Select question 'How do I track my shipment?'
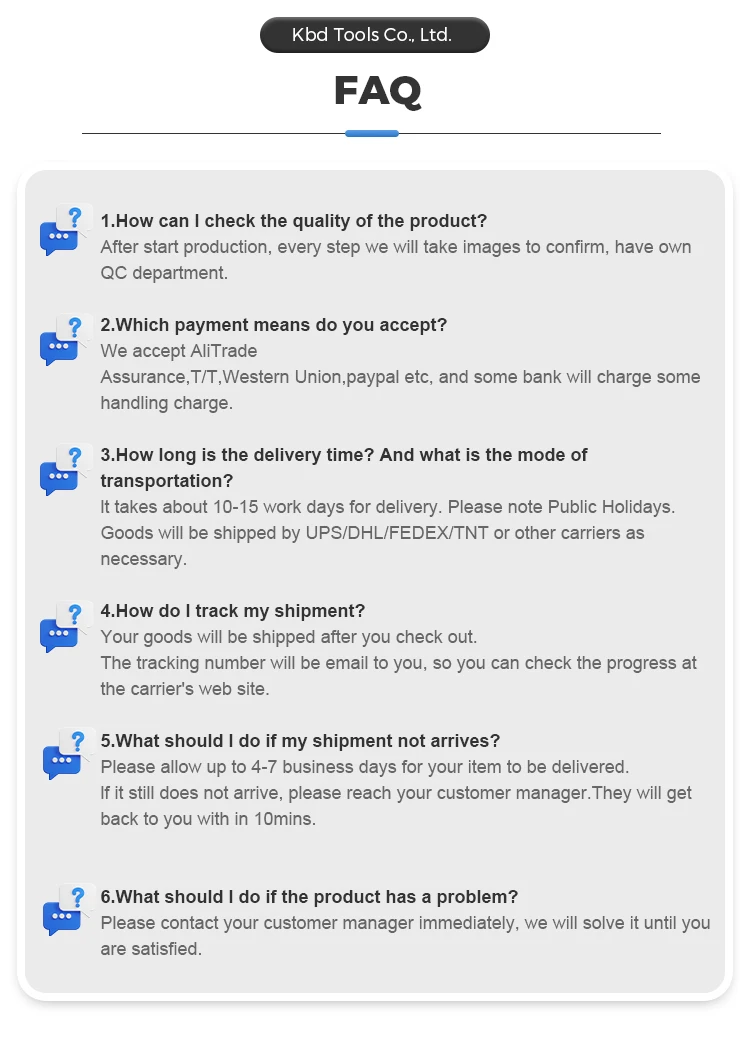 click(233, 611)
